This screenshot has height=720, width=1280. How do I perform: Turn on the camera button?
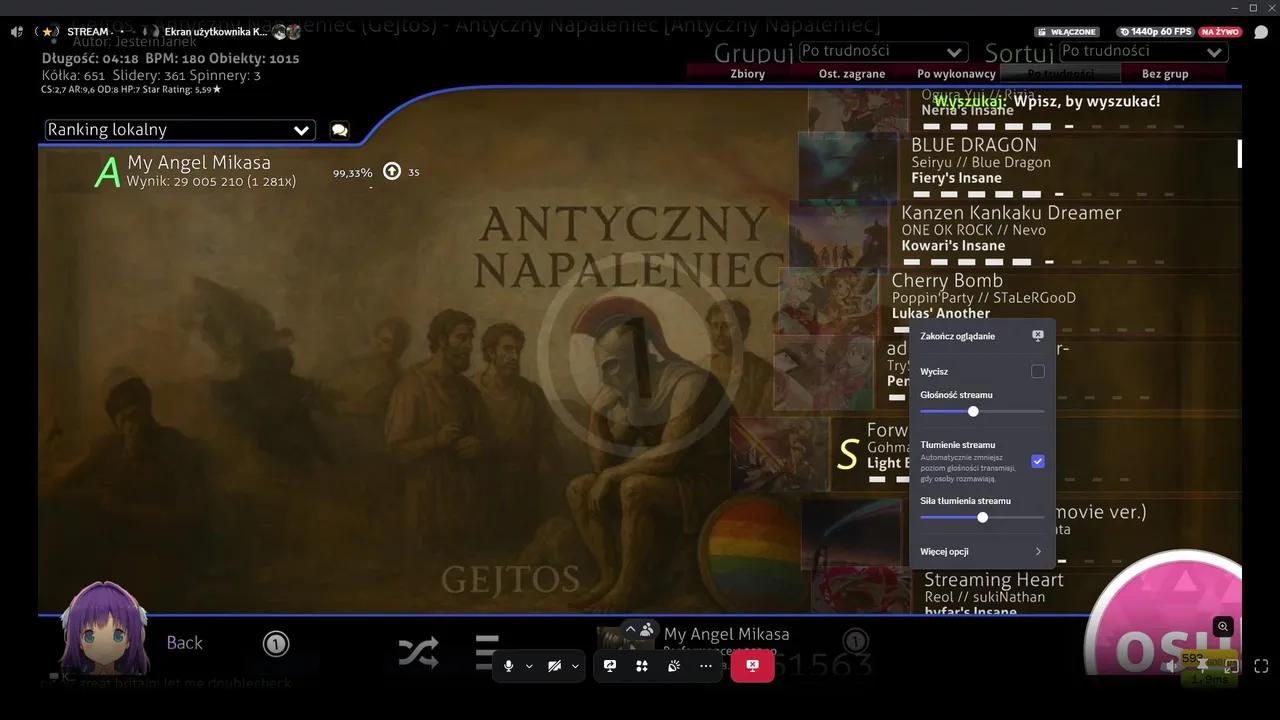[554, 666]
